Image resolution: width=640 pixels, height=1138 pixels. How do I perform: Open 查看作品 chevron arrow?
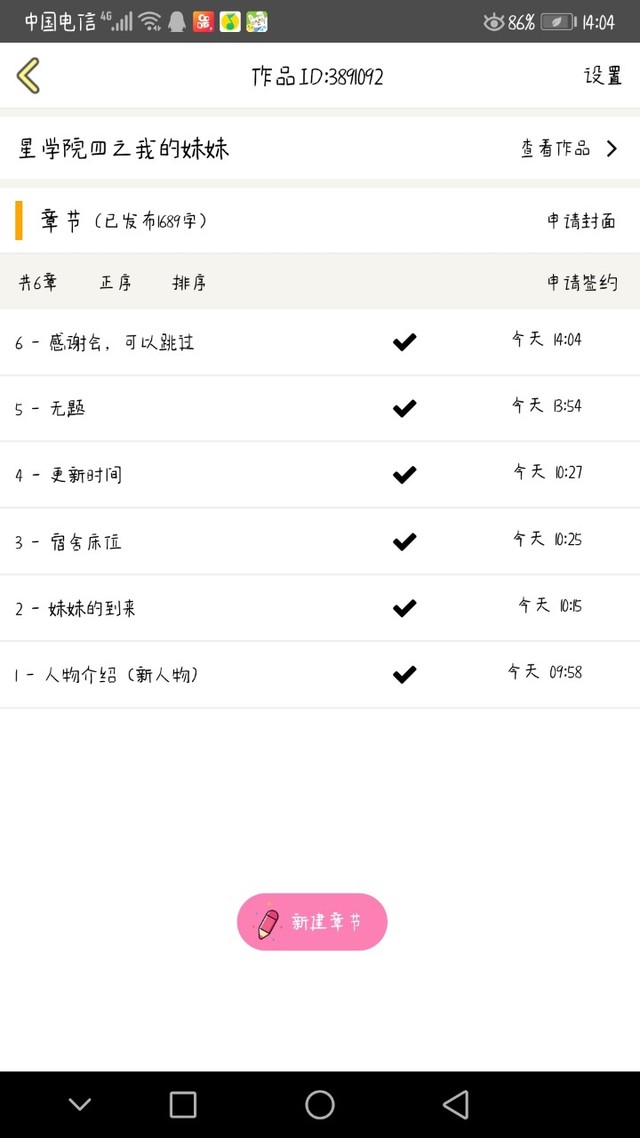coord(612,149)
